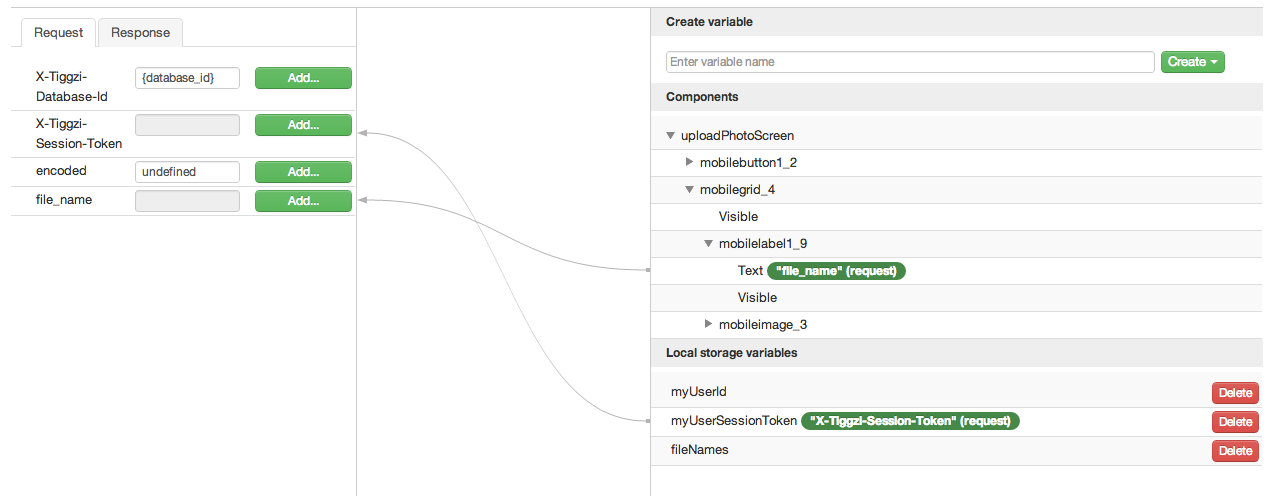Delete the fileNames storage variable

click(x=1235, y=451)
